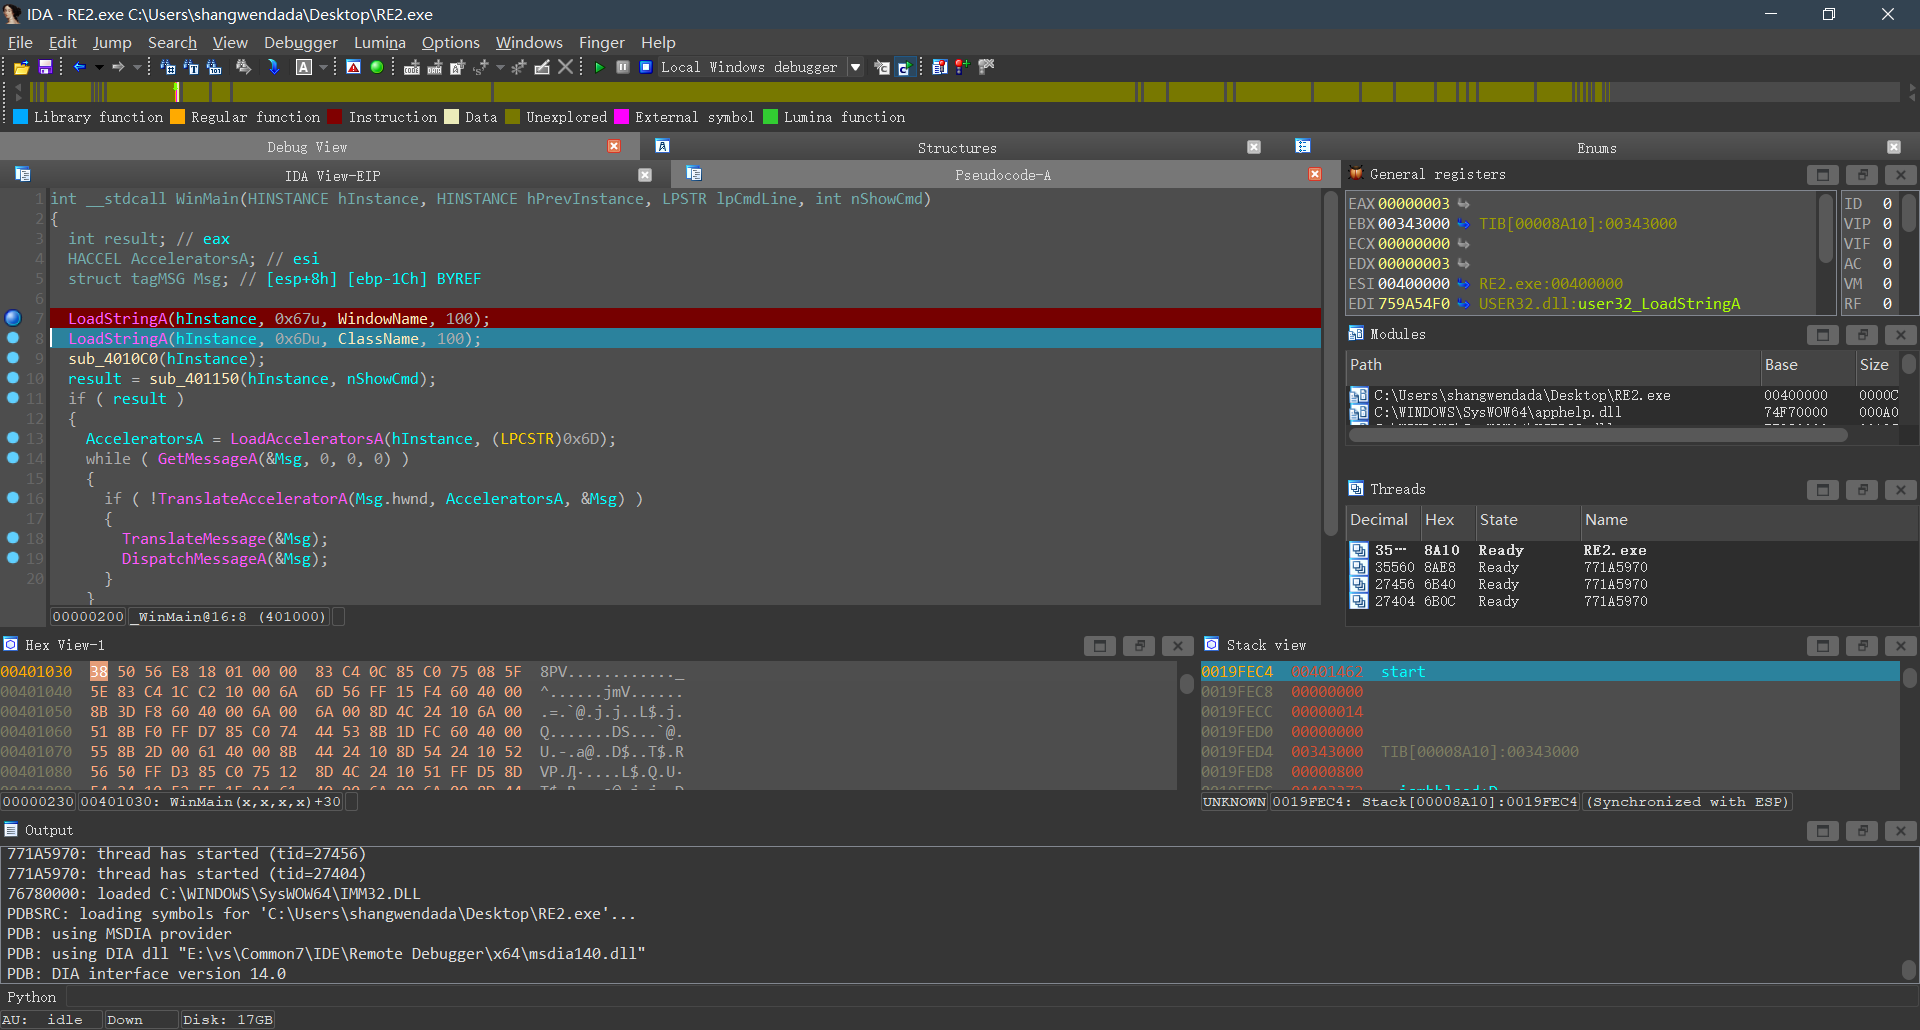Click the blue curved down arrow icon

(x=273, y=67)
